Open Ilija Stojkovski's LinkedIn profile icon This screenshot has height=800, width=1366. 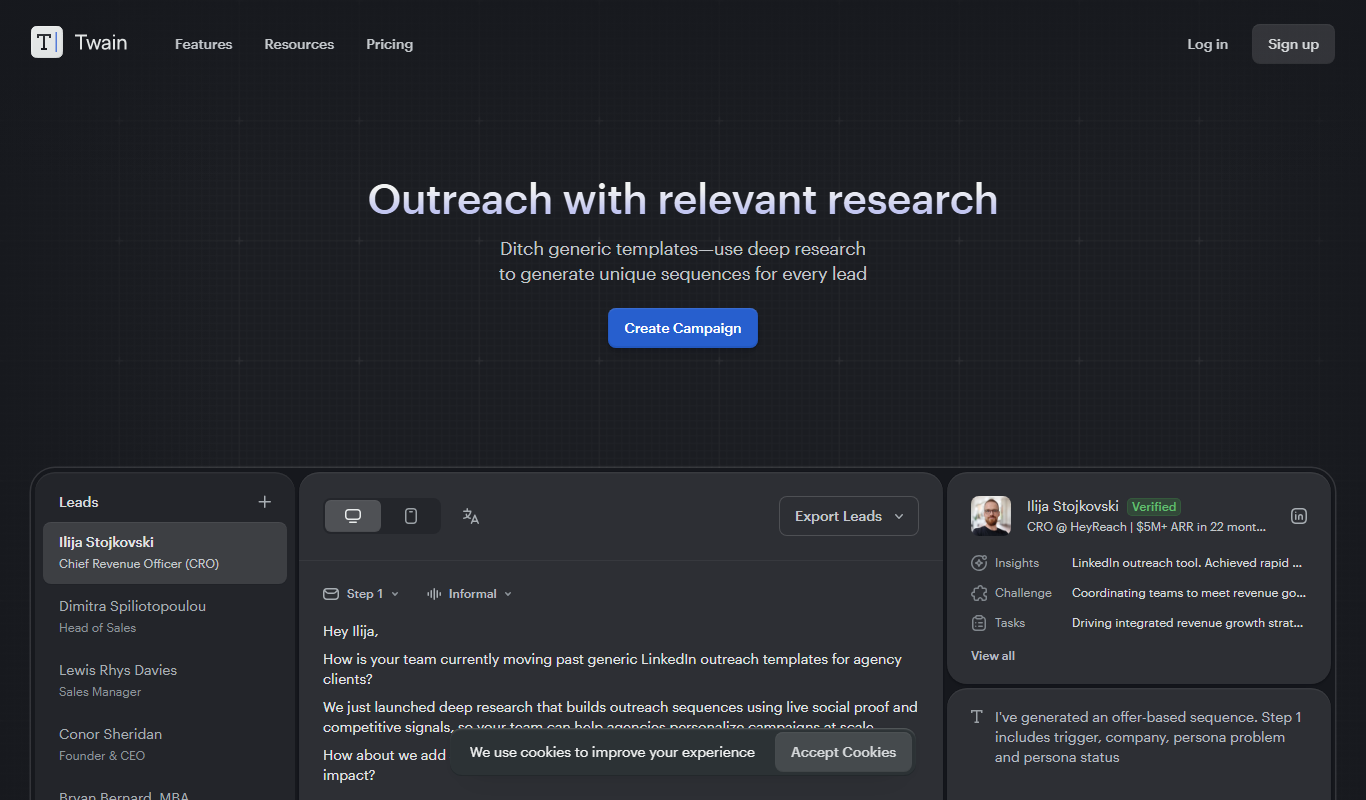(1299, 516)
